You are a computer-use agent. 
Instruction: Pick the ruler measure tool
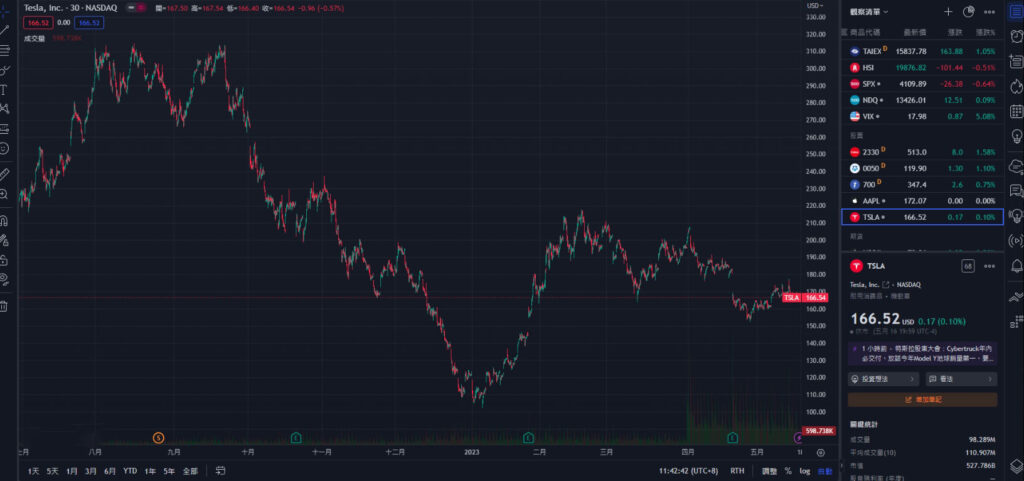pyautogui.click(x=5, y=174)
